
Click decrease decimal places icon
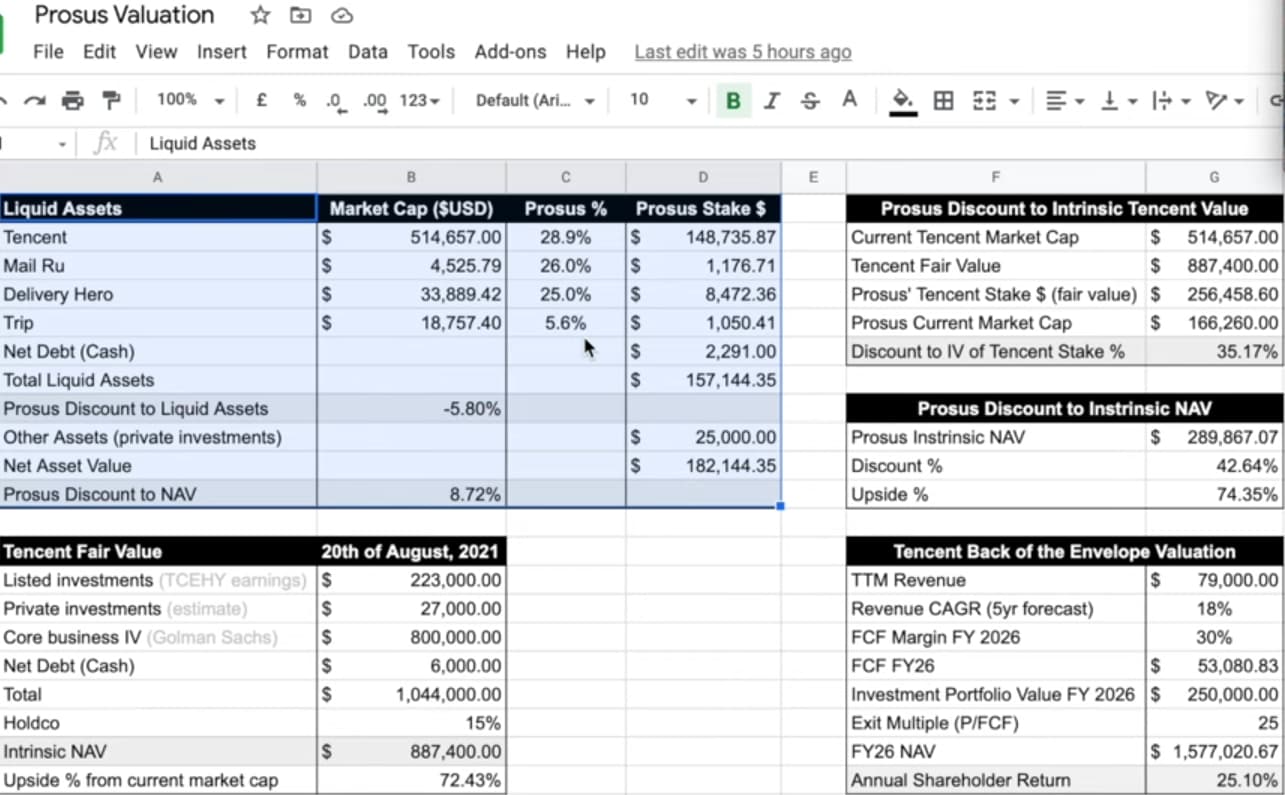(x=335, y=100)
